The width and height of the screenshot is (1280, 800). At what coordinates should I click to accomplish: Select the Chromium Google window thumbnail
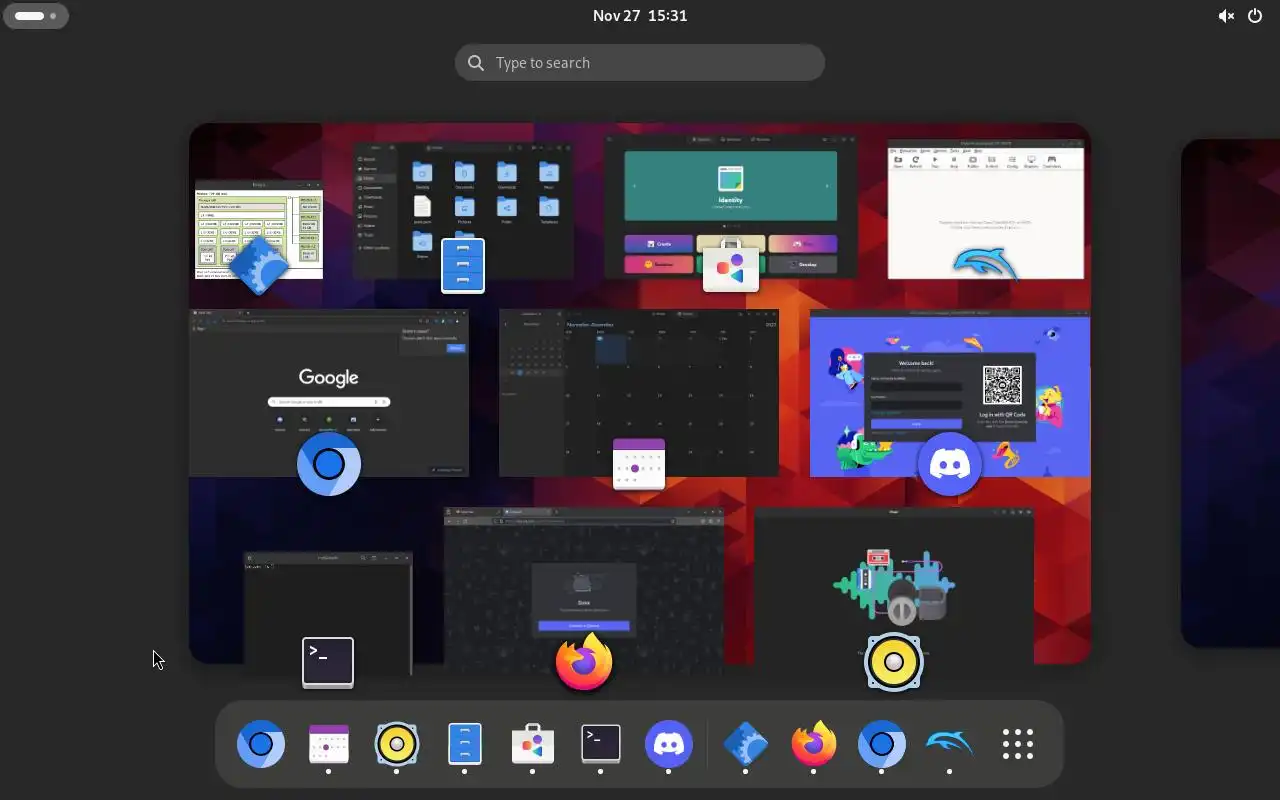coord(329,393)
